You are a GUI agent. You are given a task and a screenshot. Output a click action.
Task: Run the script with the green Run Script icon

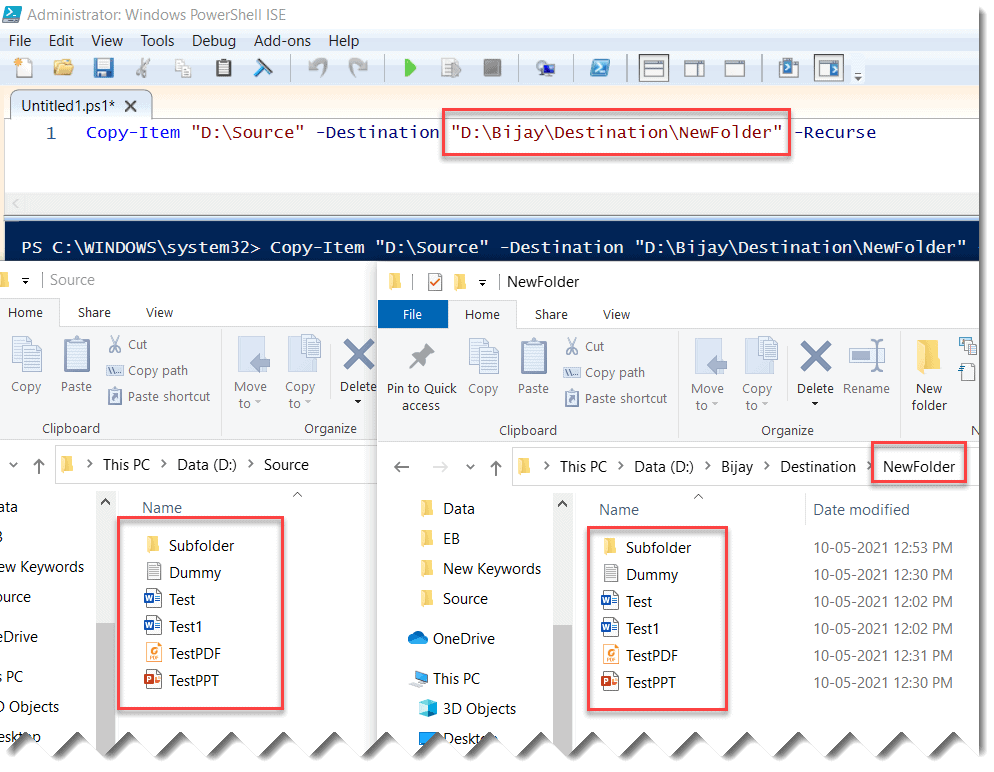click(410, 68)
